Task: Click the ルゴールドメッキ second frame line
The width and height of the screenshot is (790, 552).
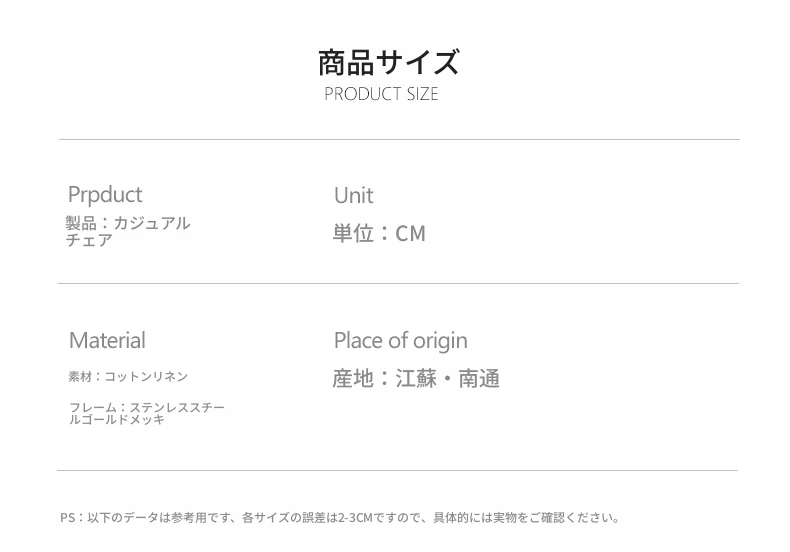Action: pyautogui.click(x=117, y=420)
